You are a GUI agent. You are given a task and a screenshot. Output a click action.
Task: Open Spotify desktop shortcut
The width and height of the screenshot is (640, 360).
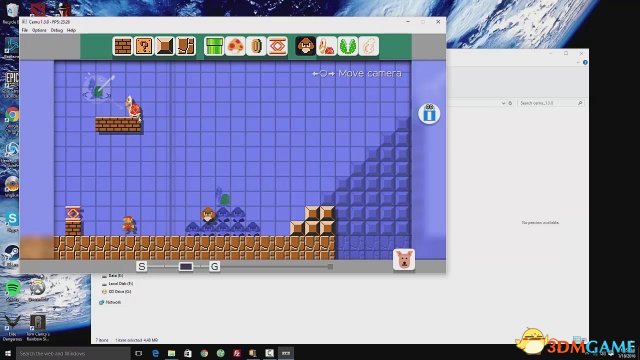pyautogui.click(x=12, y=291)
